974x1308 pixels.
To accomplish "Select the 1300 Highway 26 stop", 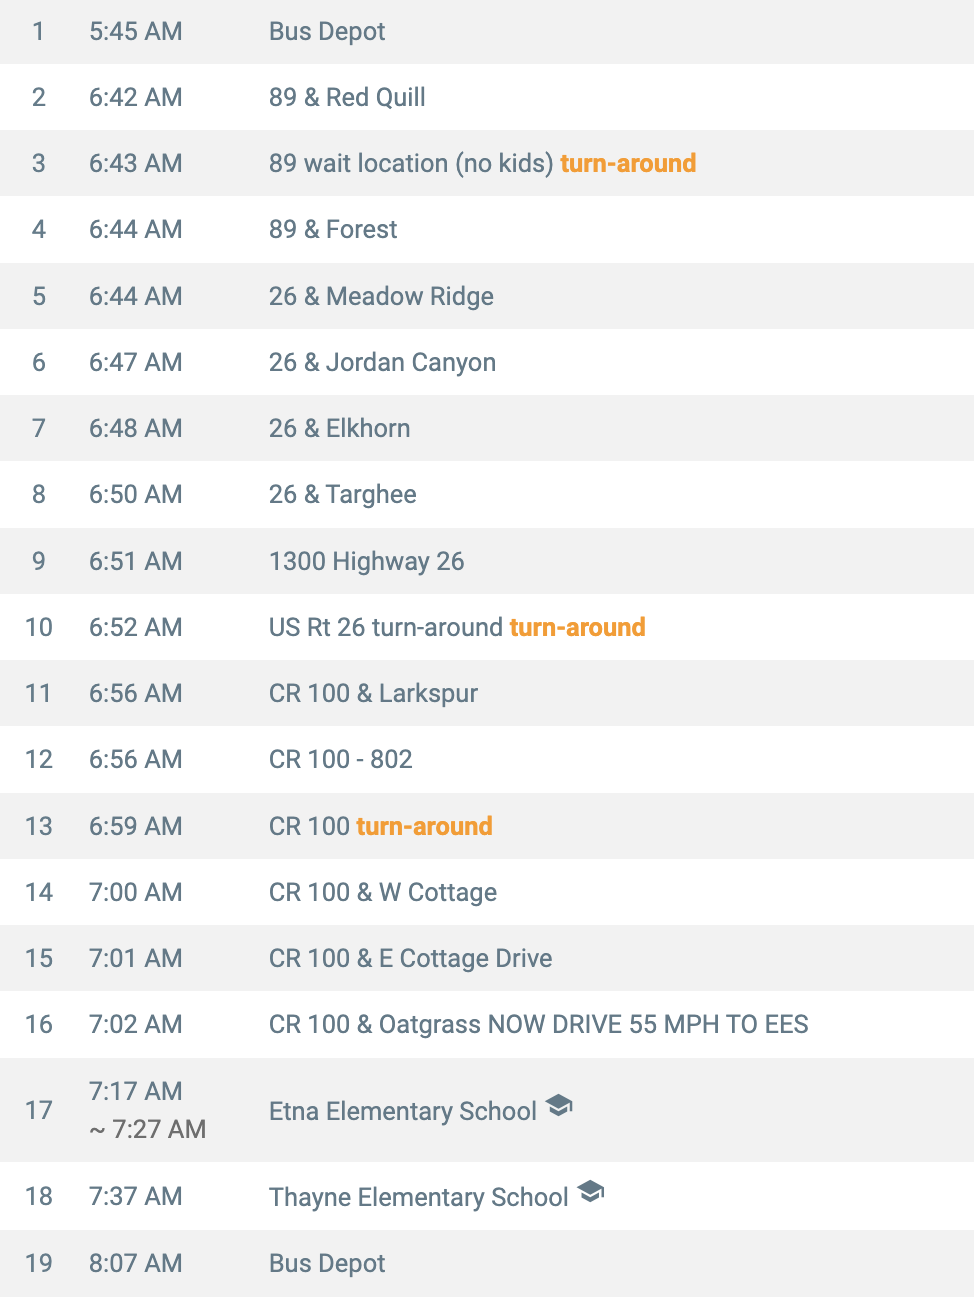I will pyautogui.click(x=487, y=561).
